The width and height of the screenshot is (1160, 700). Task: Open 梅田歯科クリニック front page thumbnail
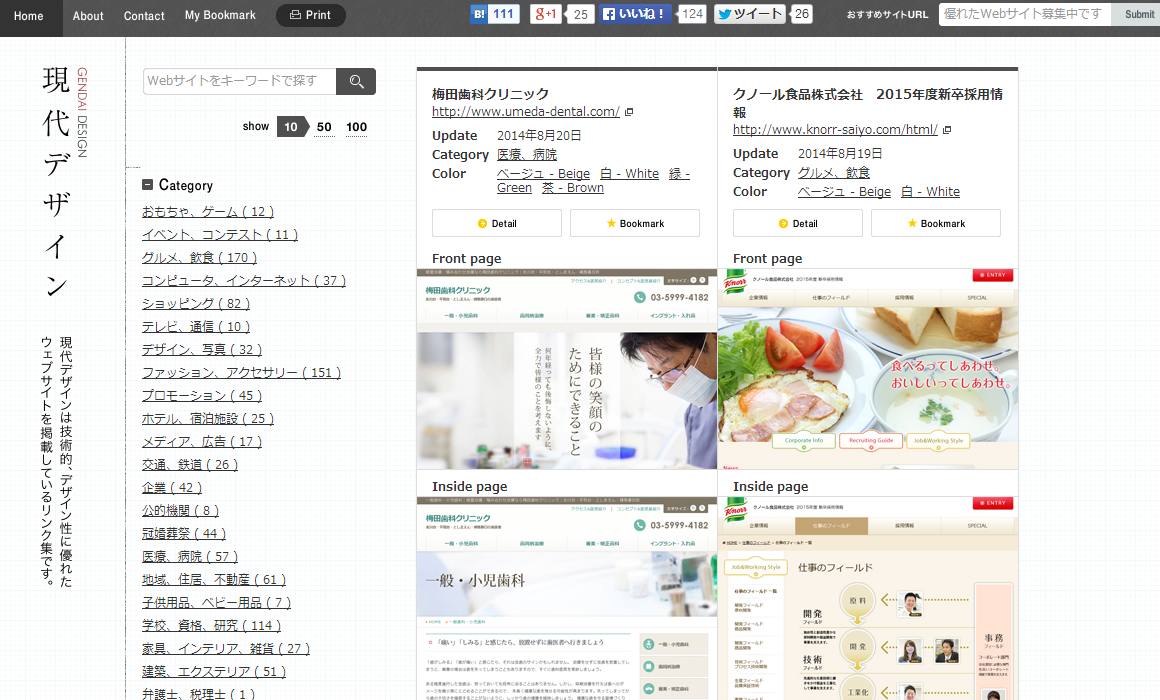pos(567,368)
